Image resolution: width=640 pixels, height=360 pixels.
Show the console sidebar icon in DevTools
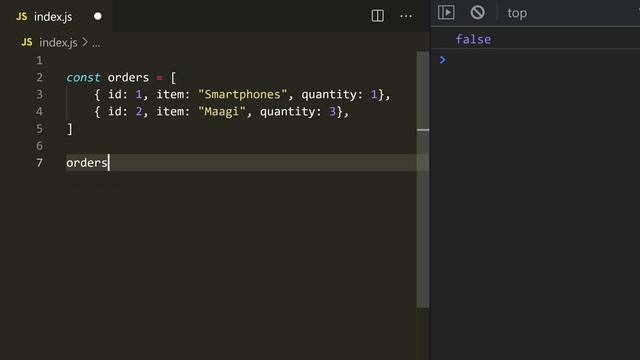(446, 12)
